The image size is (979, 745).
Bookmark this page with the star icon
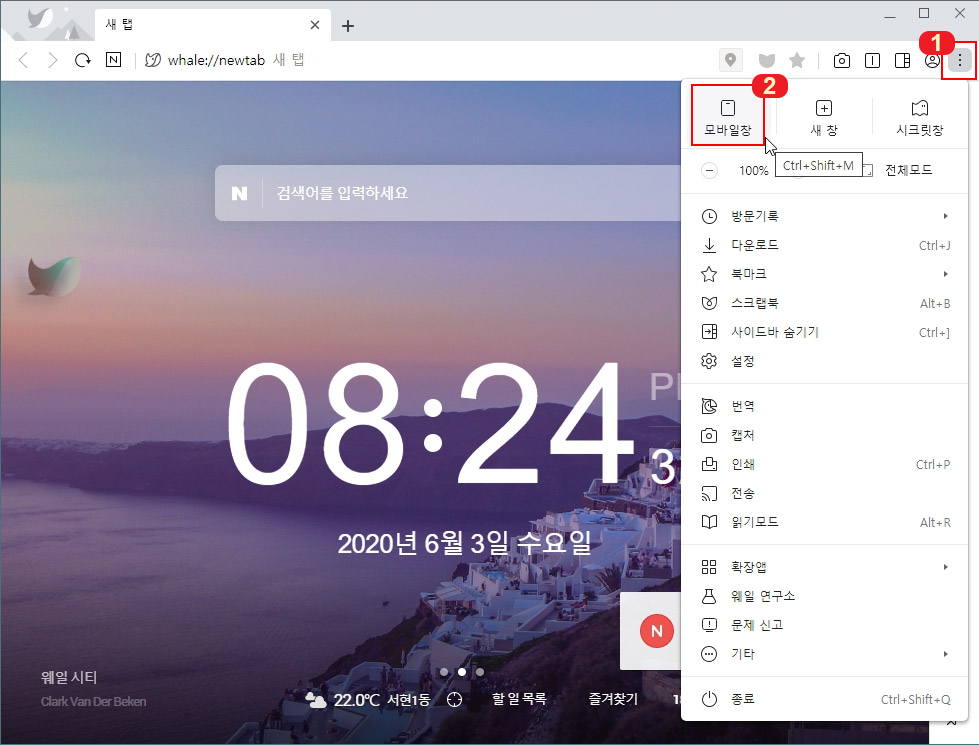coord(797,61)
